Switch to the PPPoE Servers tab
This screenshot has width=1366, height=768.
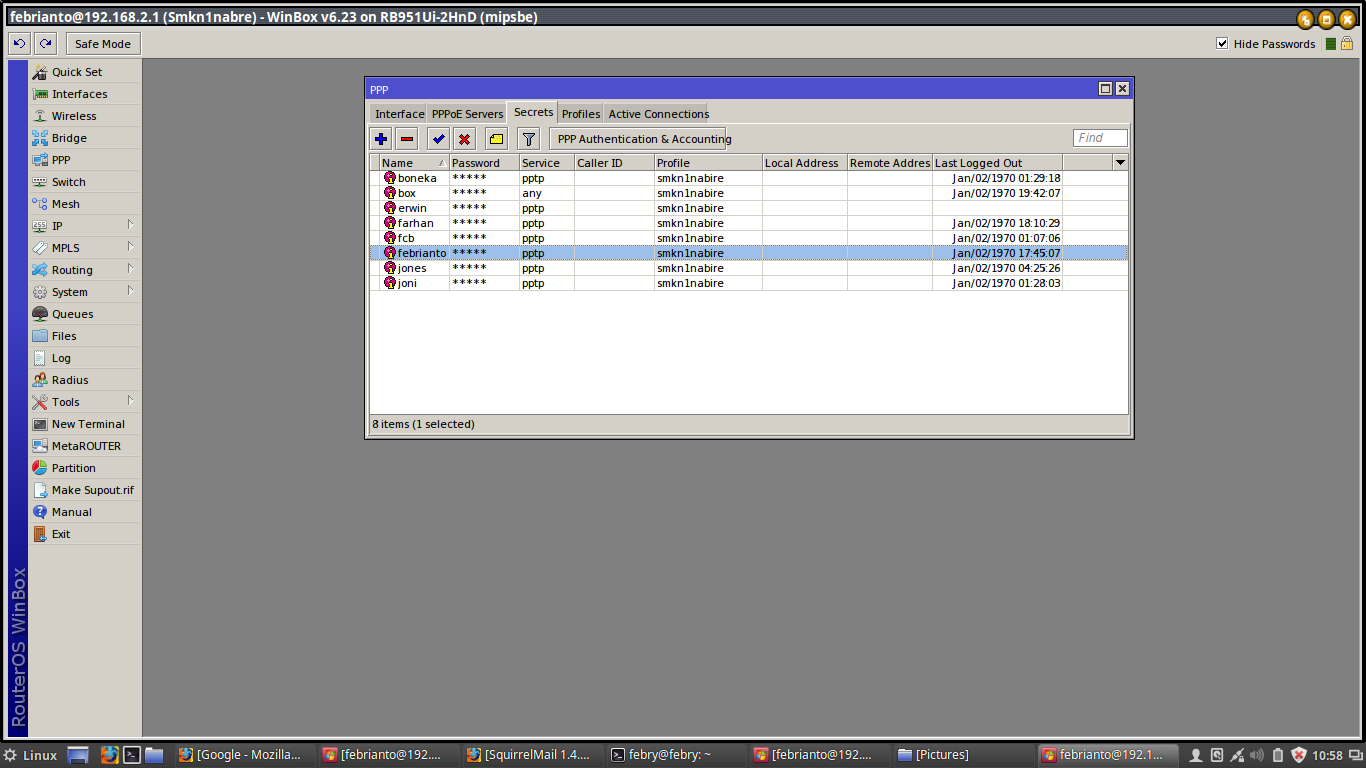click(467, 114)
